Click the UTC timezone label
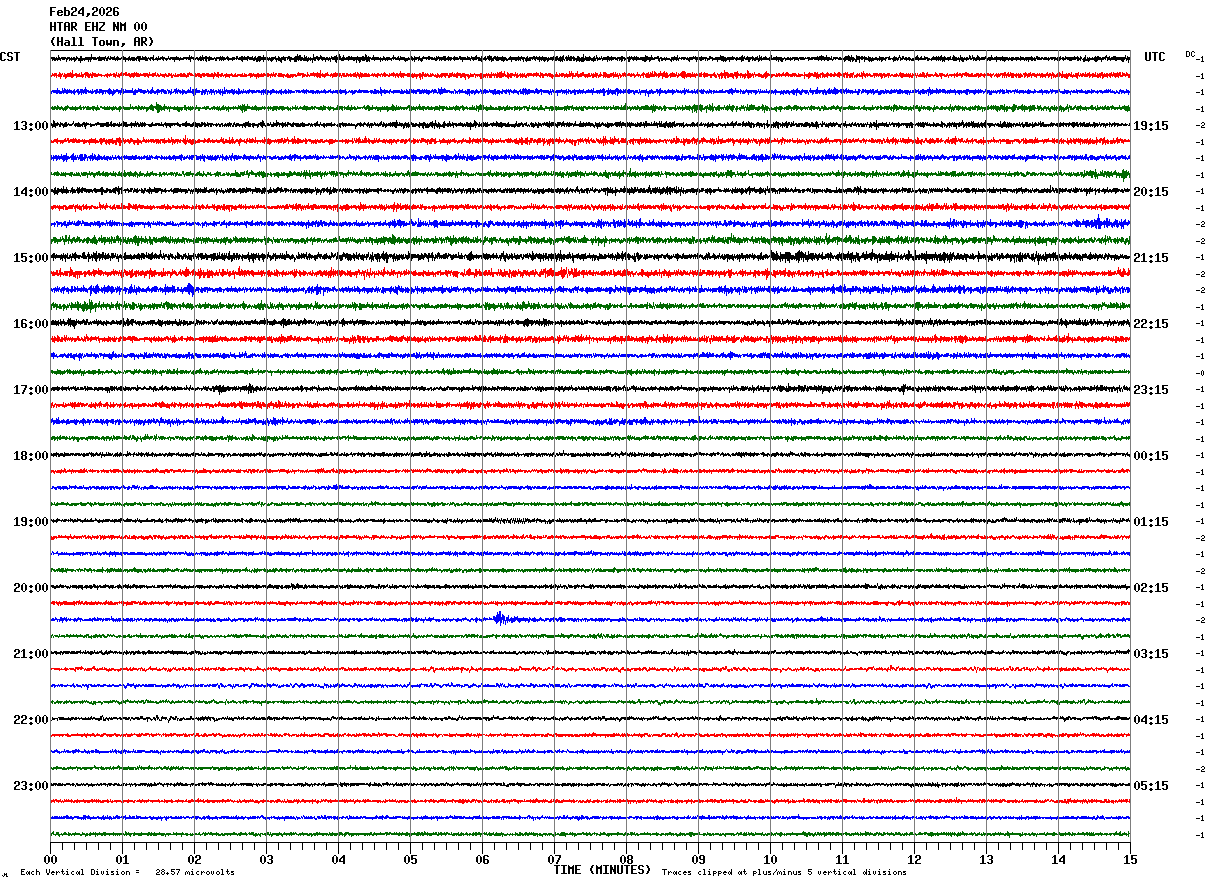Viewport: 1210px width, 886px height. point(1155,57)
